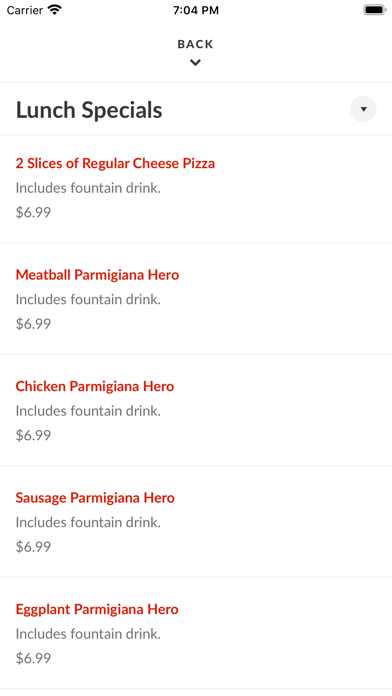This screenshot has width=392, height=696.
Task: Click the fountain drink description under Sausage Hero
Action: 88,522
